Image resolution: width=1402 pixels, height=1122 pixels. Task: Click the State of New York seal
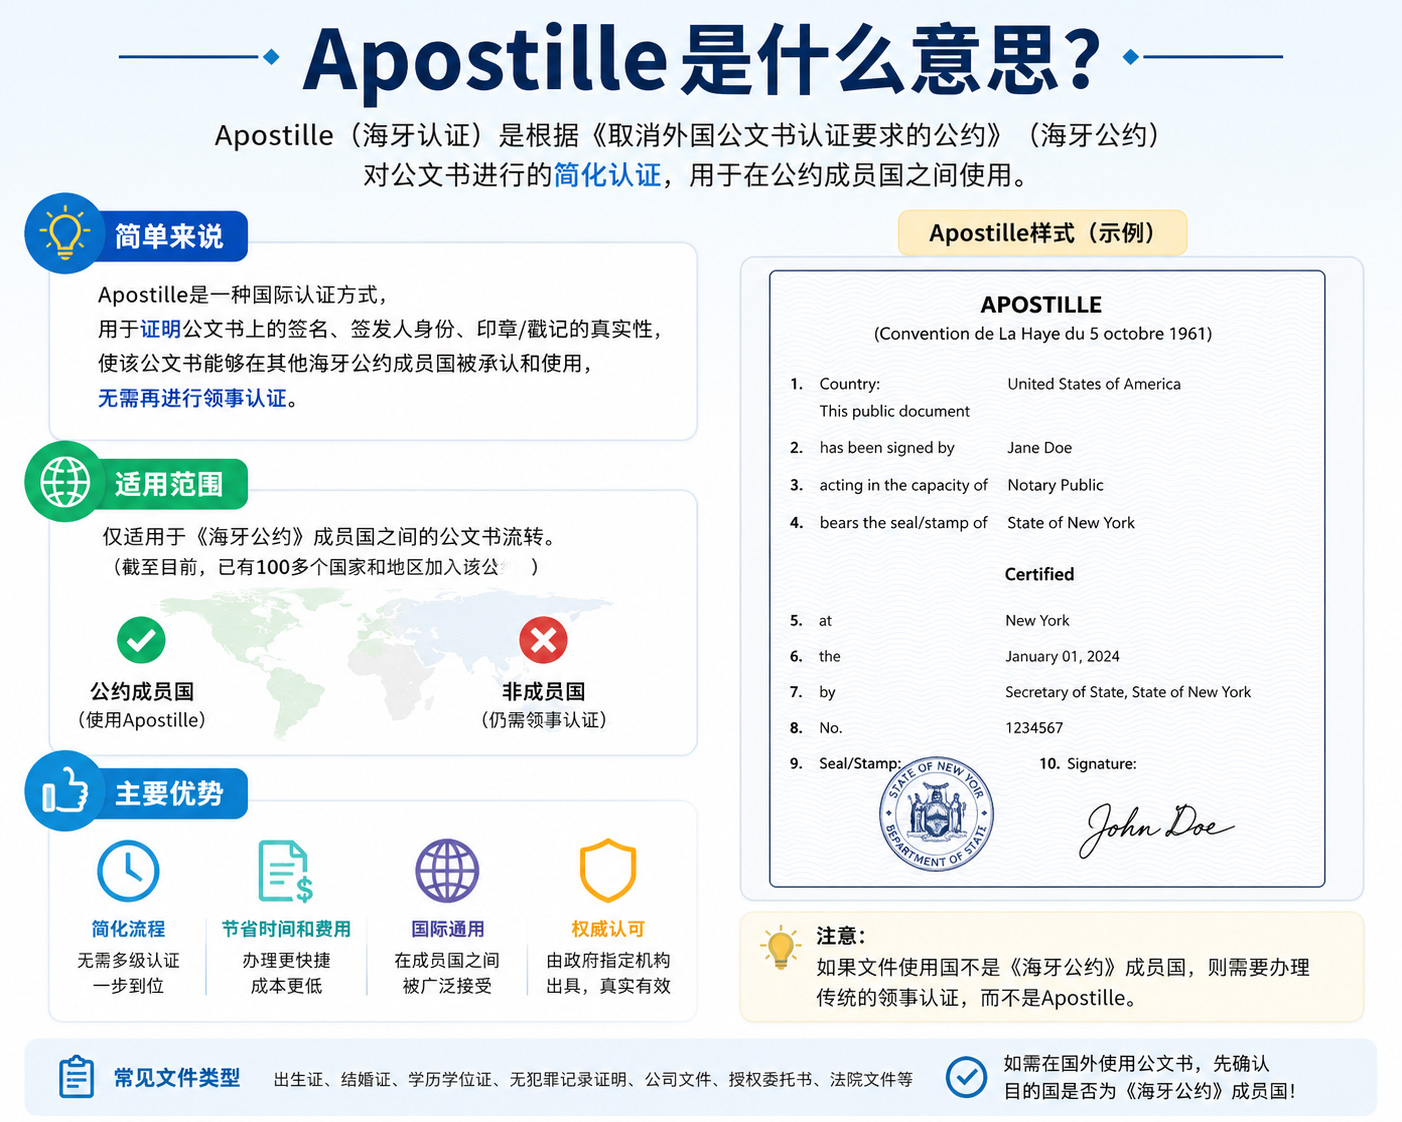click(x=936, y=813)
